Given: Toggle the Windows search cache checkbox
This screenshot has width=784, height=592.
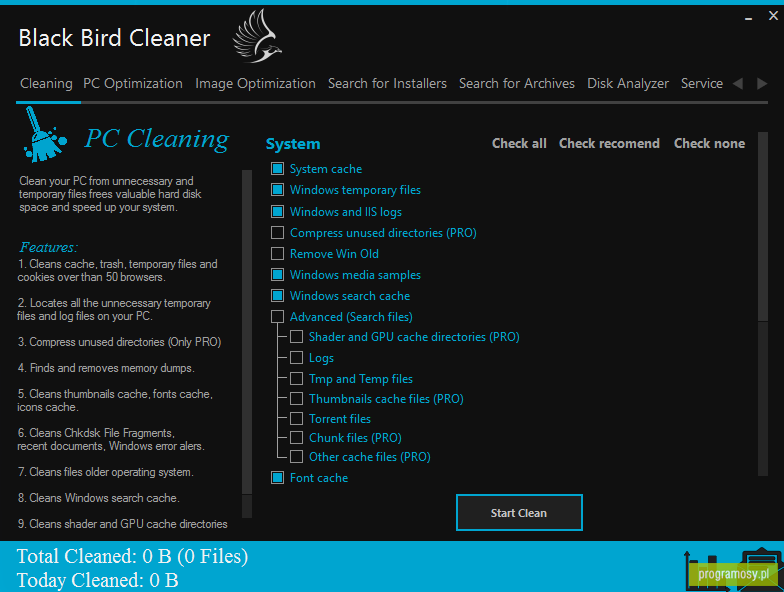Looking at the screenshot, I should pyautogui.click(x=278, y=296).
